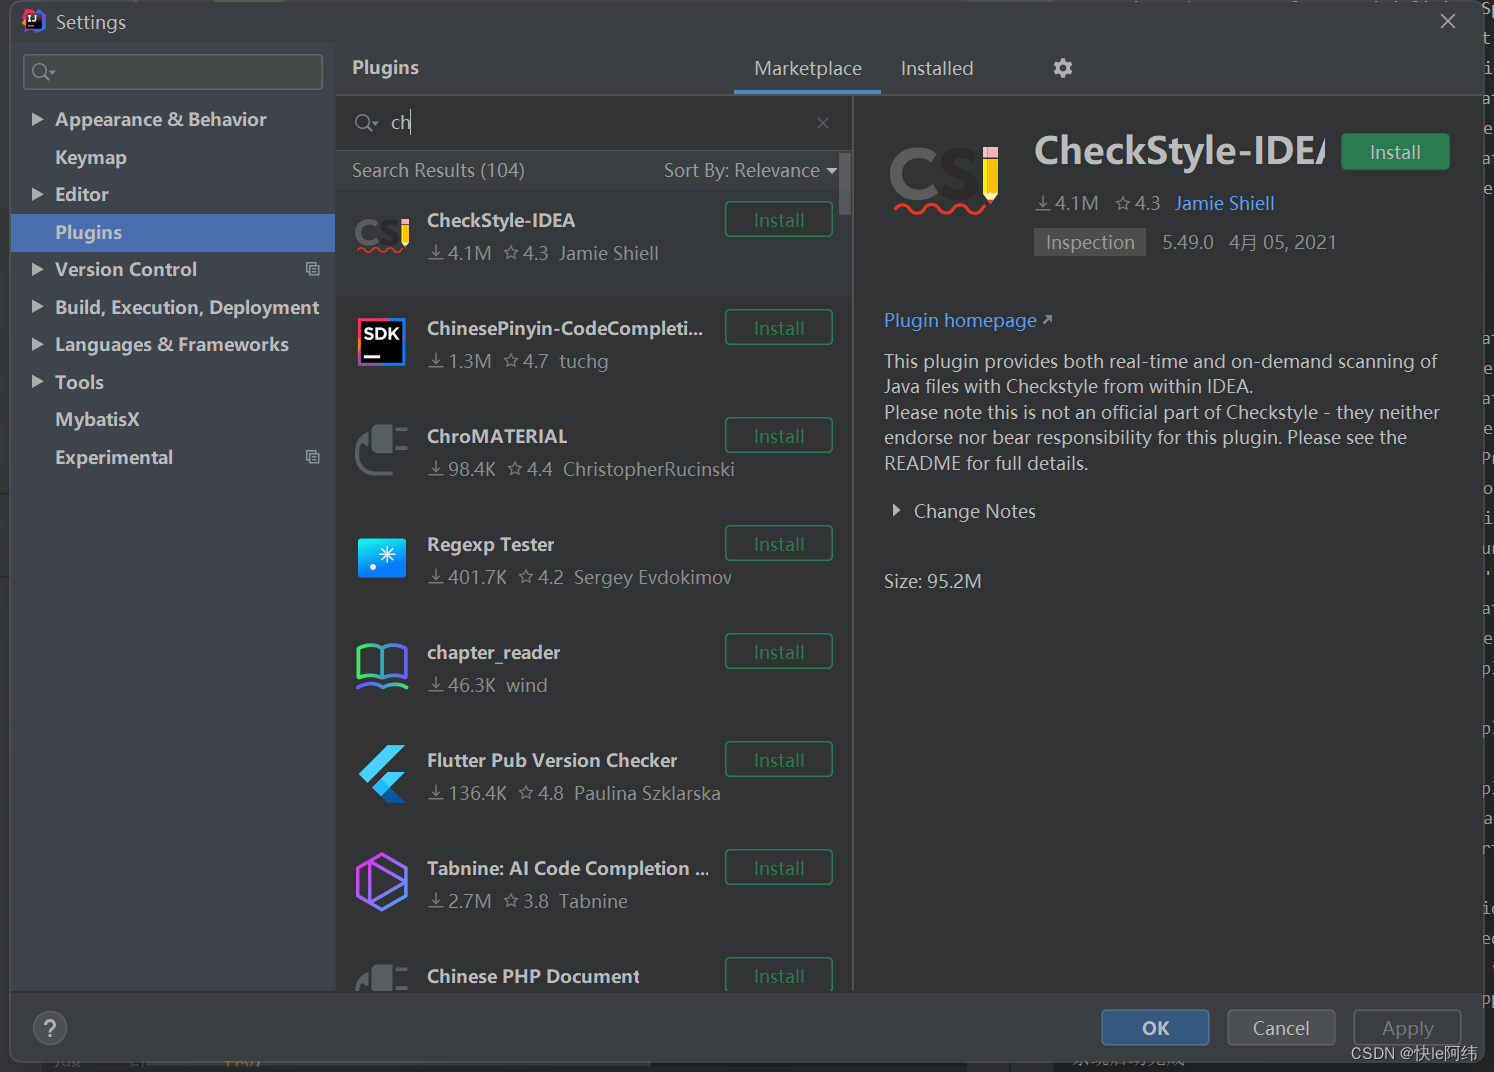Expand the Version Control tree arrow
This screenshot has width=1494, height=1072.
tap(37, 269)
